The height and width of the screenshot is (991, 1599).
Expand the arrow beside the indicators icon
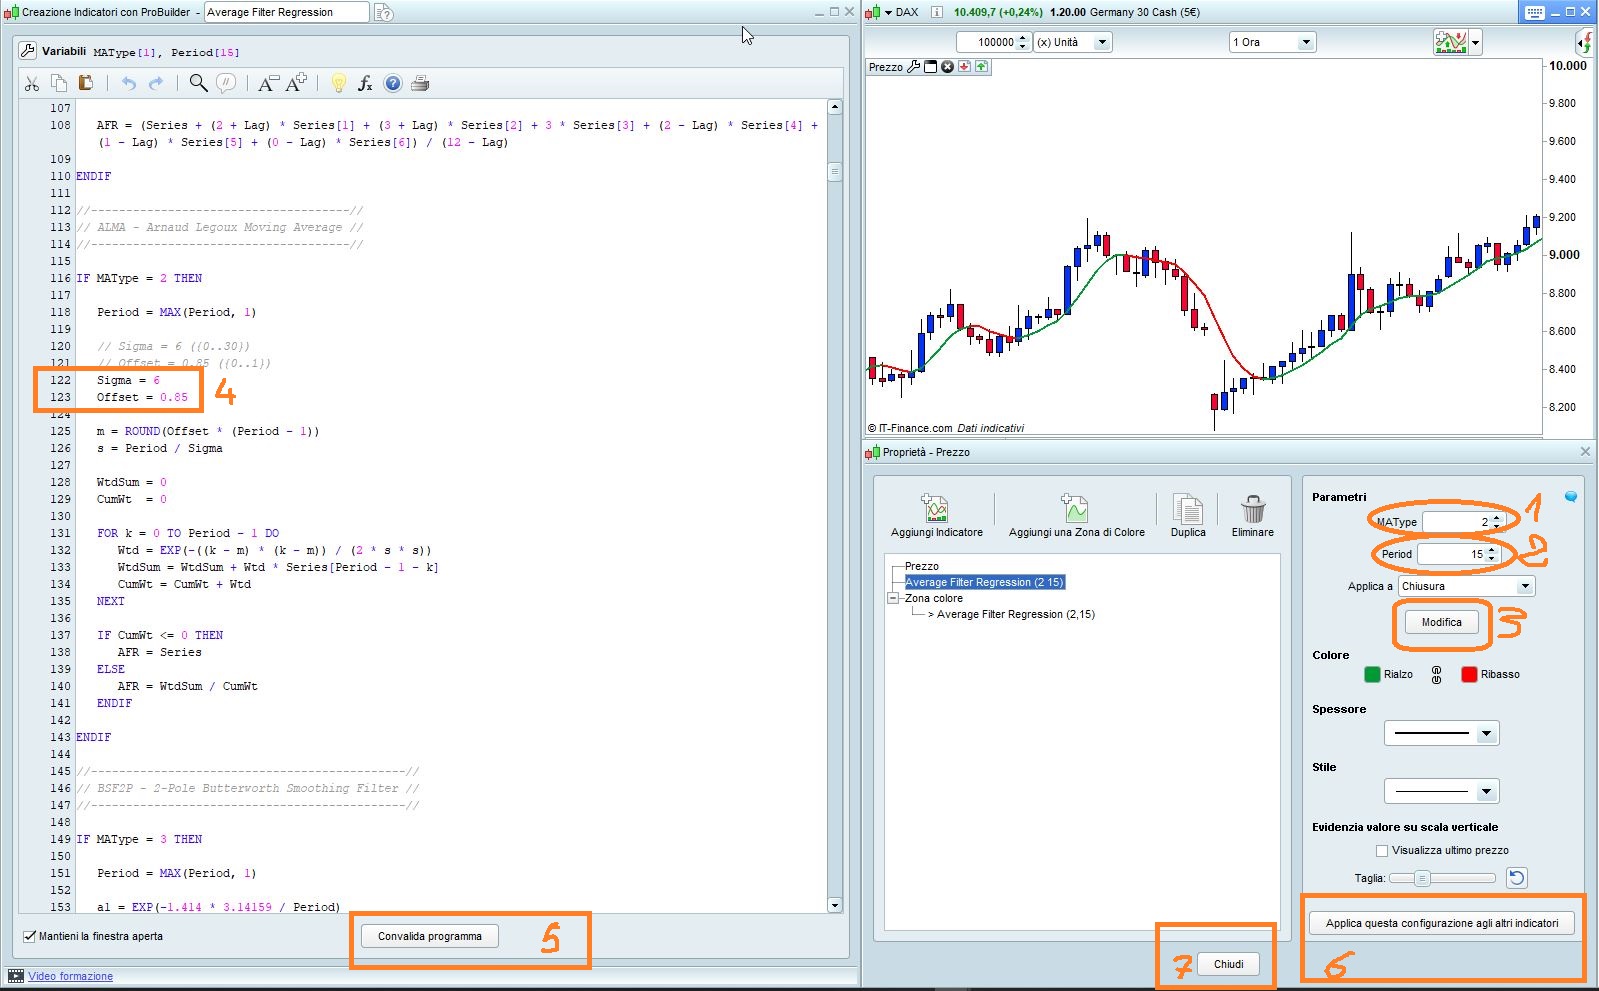tap(1475, 42)
